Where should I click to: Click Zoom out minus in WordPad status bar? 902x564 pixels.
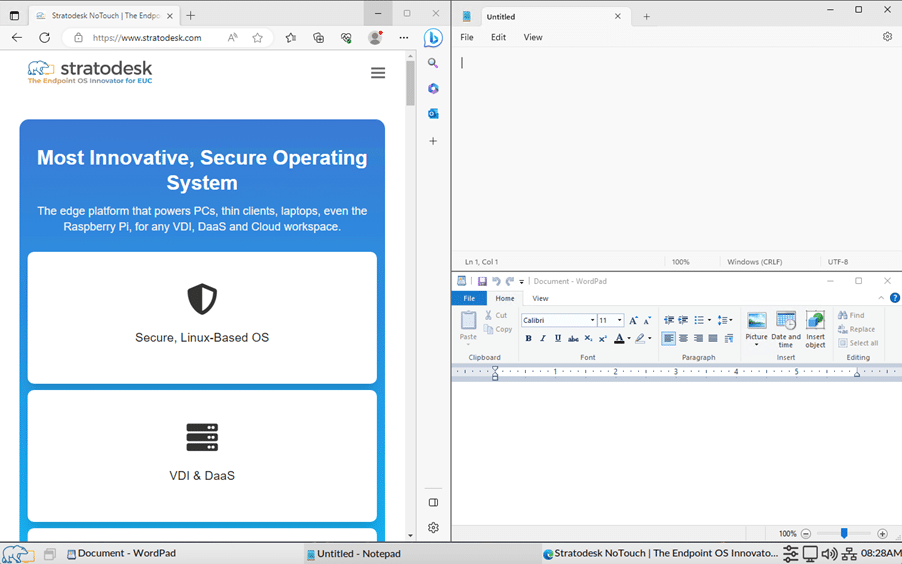[x=806, y=534]
